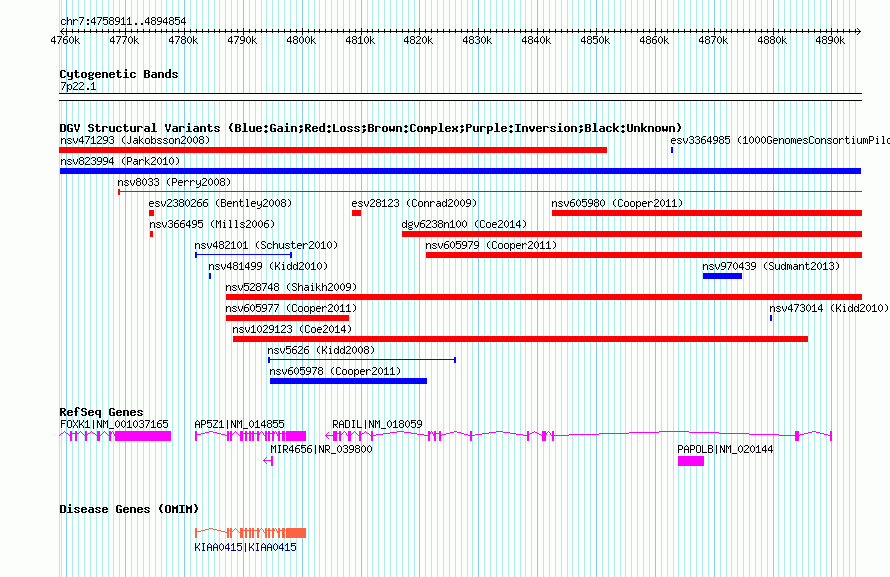
Task: Click the 4850k ruler tick label
Action: [595, 41]
